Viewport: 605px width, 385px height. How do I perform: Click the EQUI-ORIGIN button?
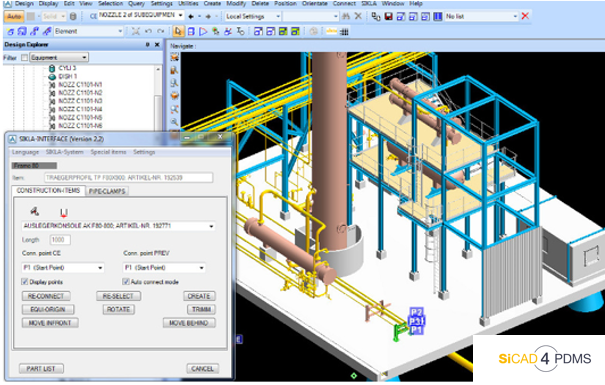coord(48,309)
